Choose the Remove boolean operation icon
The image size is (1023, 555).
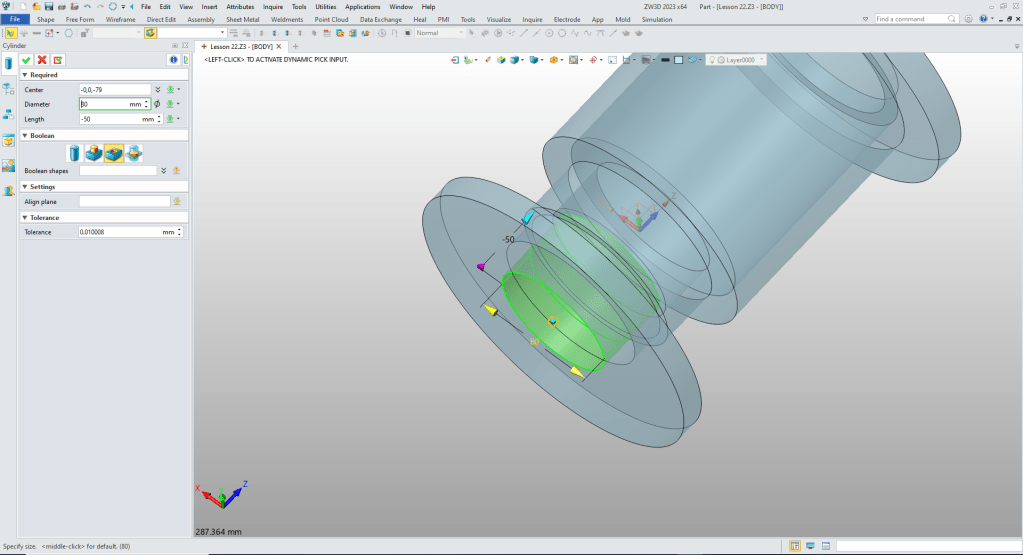point(114,153)
